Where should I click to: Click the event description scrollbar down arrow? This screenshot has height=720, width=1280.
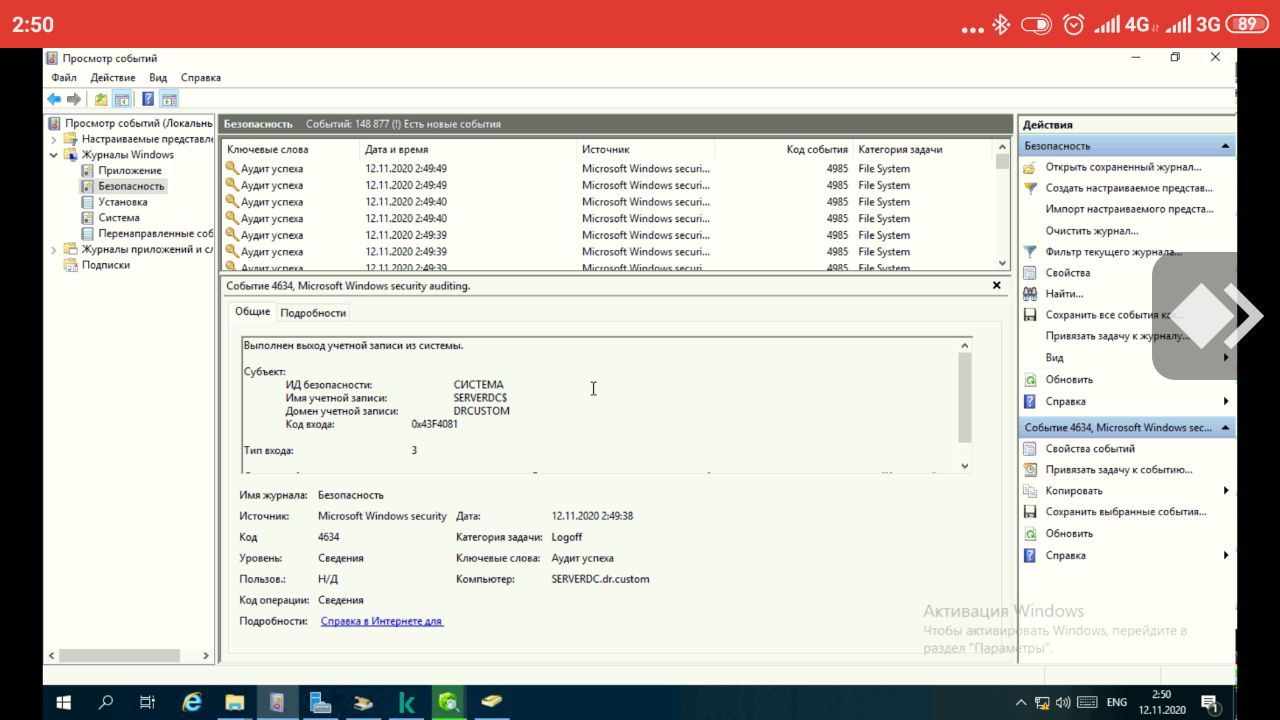(x=964, y=466)
